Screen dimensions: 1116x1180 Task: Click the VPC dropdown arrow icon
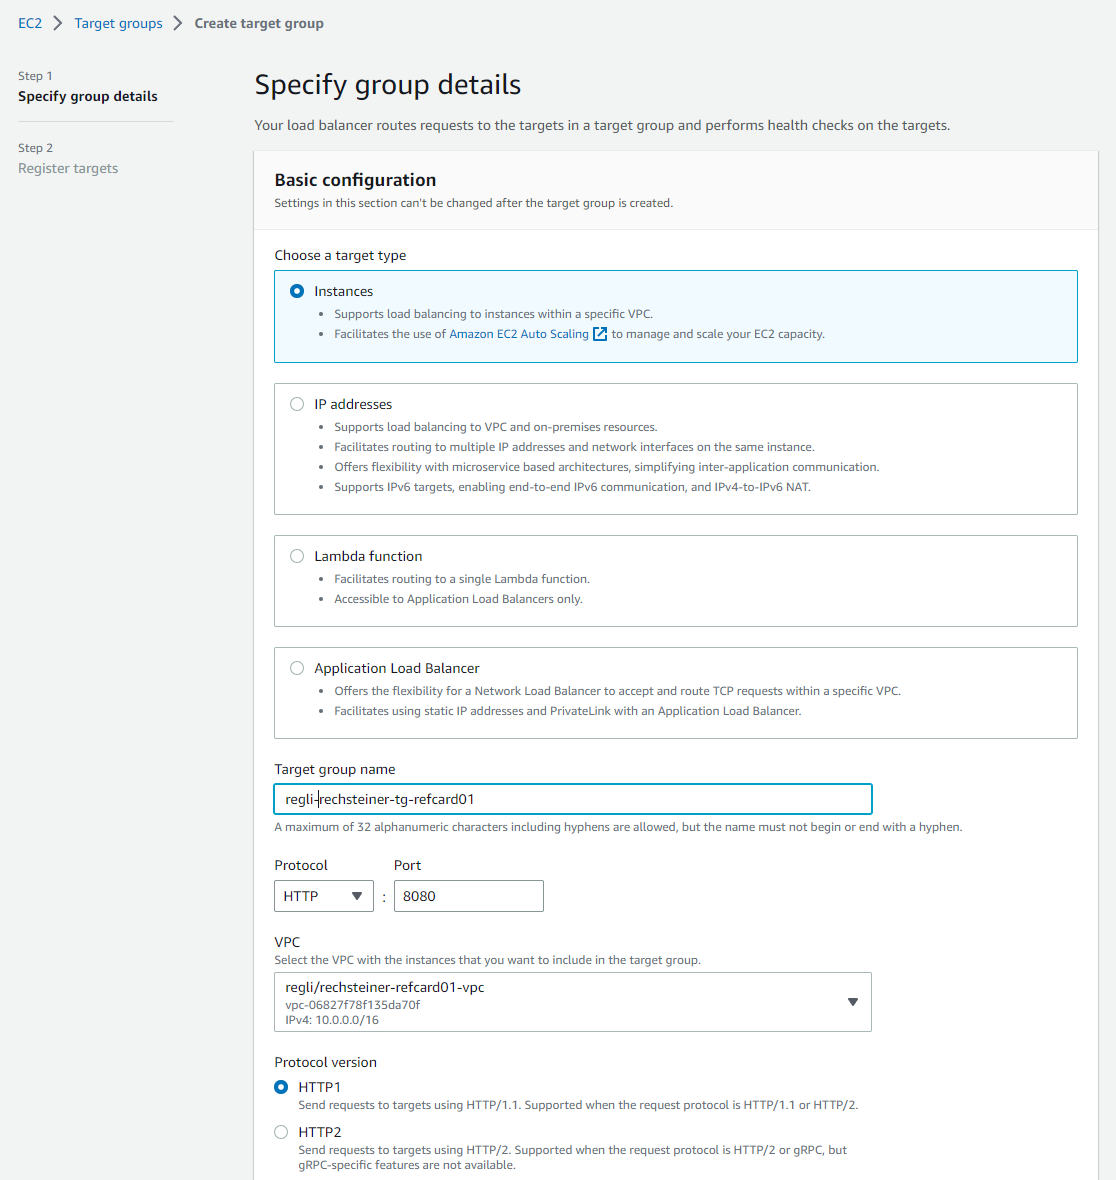852,1002
